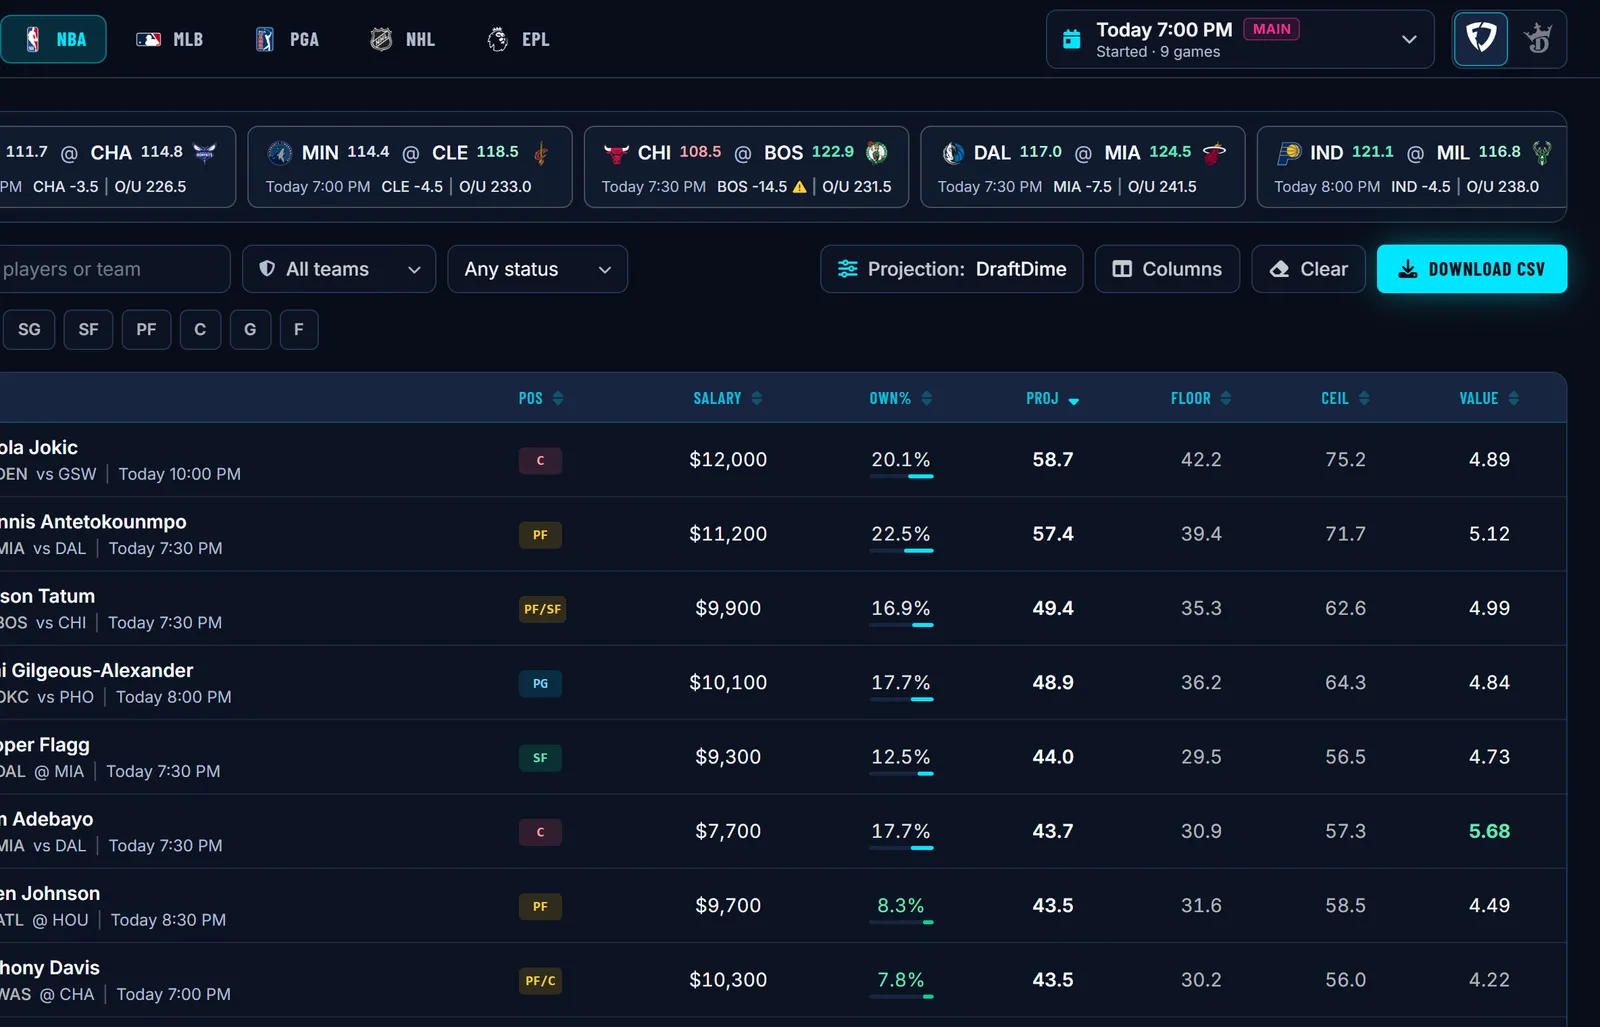Click the Chicago Bulls team logo
1600x1027 pixels.
point(616,153)
